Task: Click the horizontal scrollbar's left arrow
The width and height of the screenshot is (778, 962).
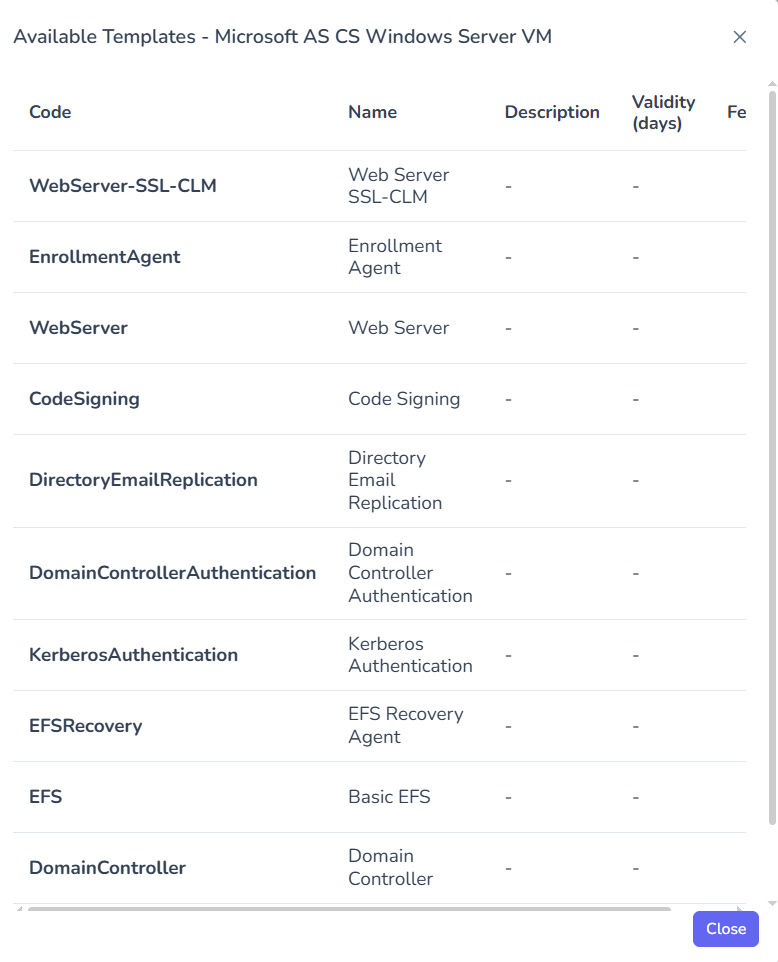Action: [19, 909]
